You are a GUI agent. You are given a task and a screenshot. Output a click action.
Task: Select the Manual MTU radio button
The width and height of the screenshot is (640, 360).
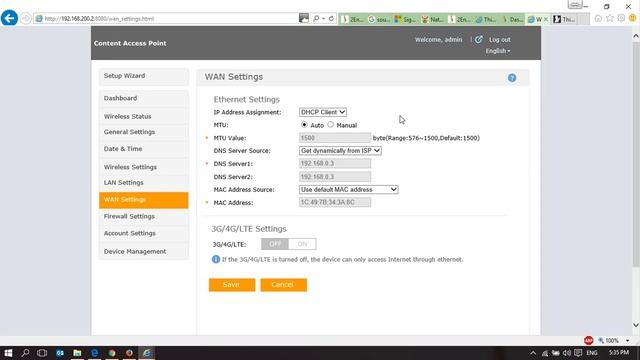click(331, 124)
